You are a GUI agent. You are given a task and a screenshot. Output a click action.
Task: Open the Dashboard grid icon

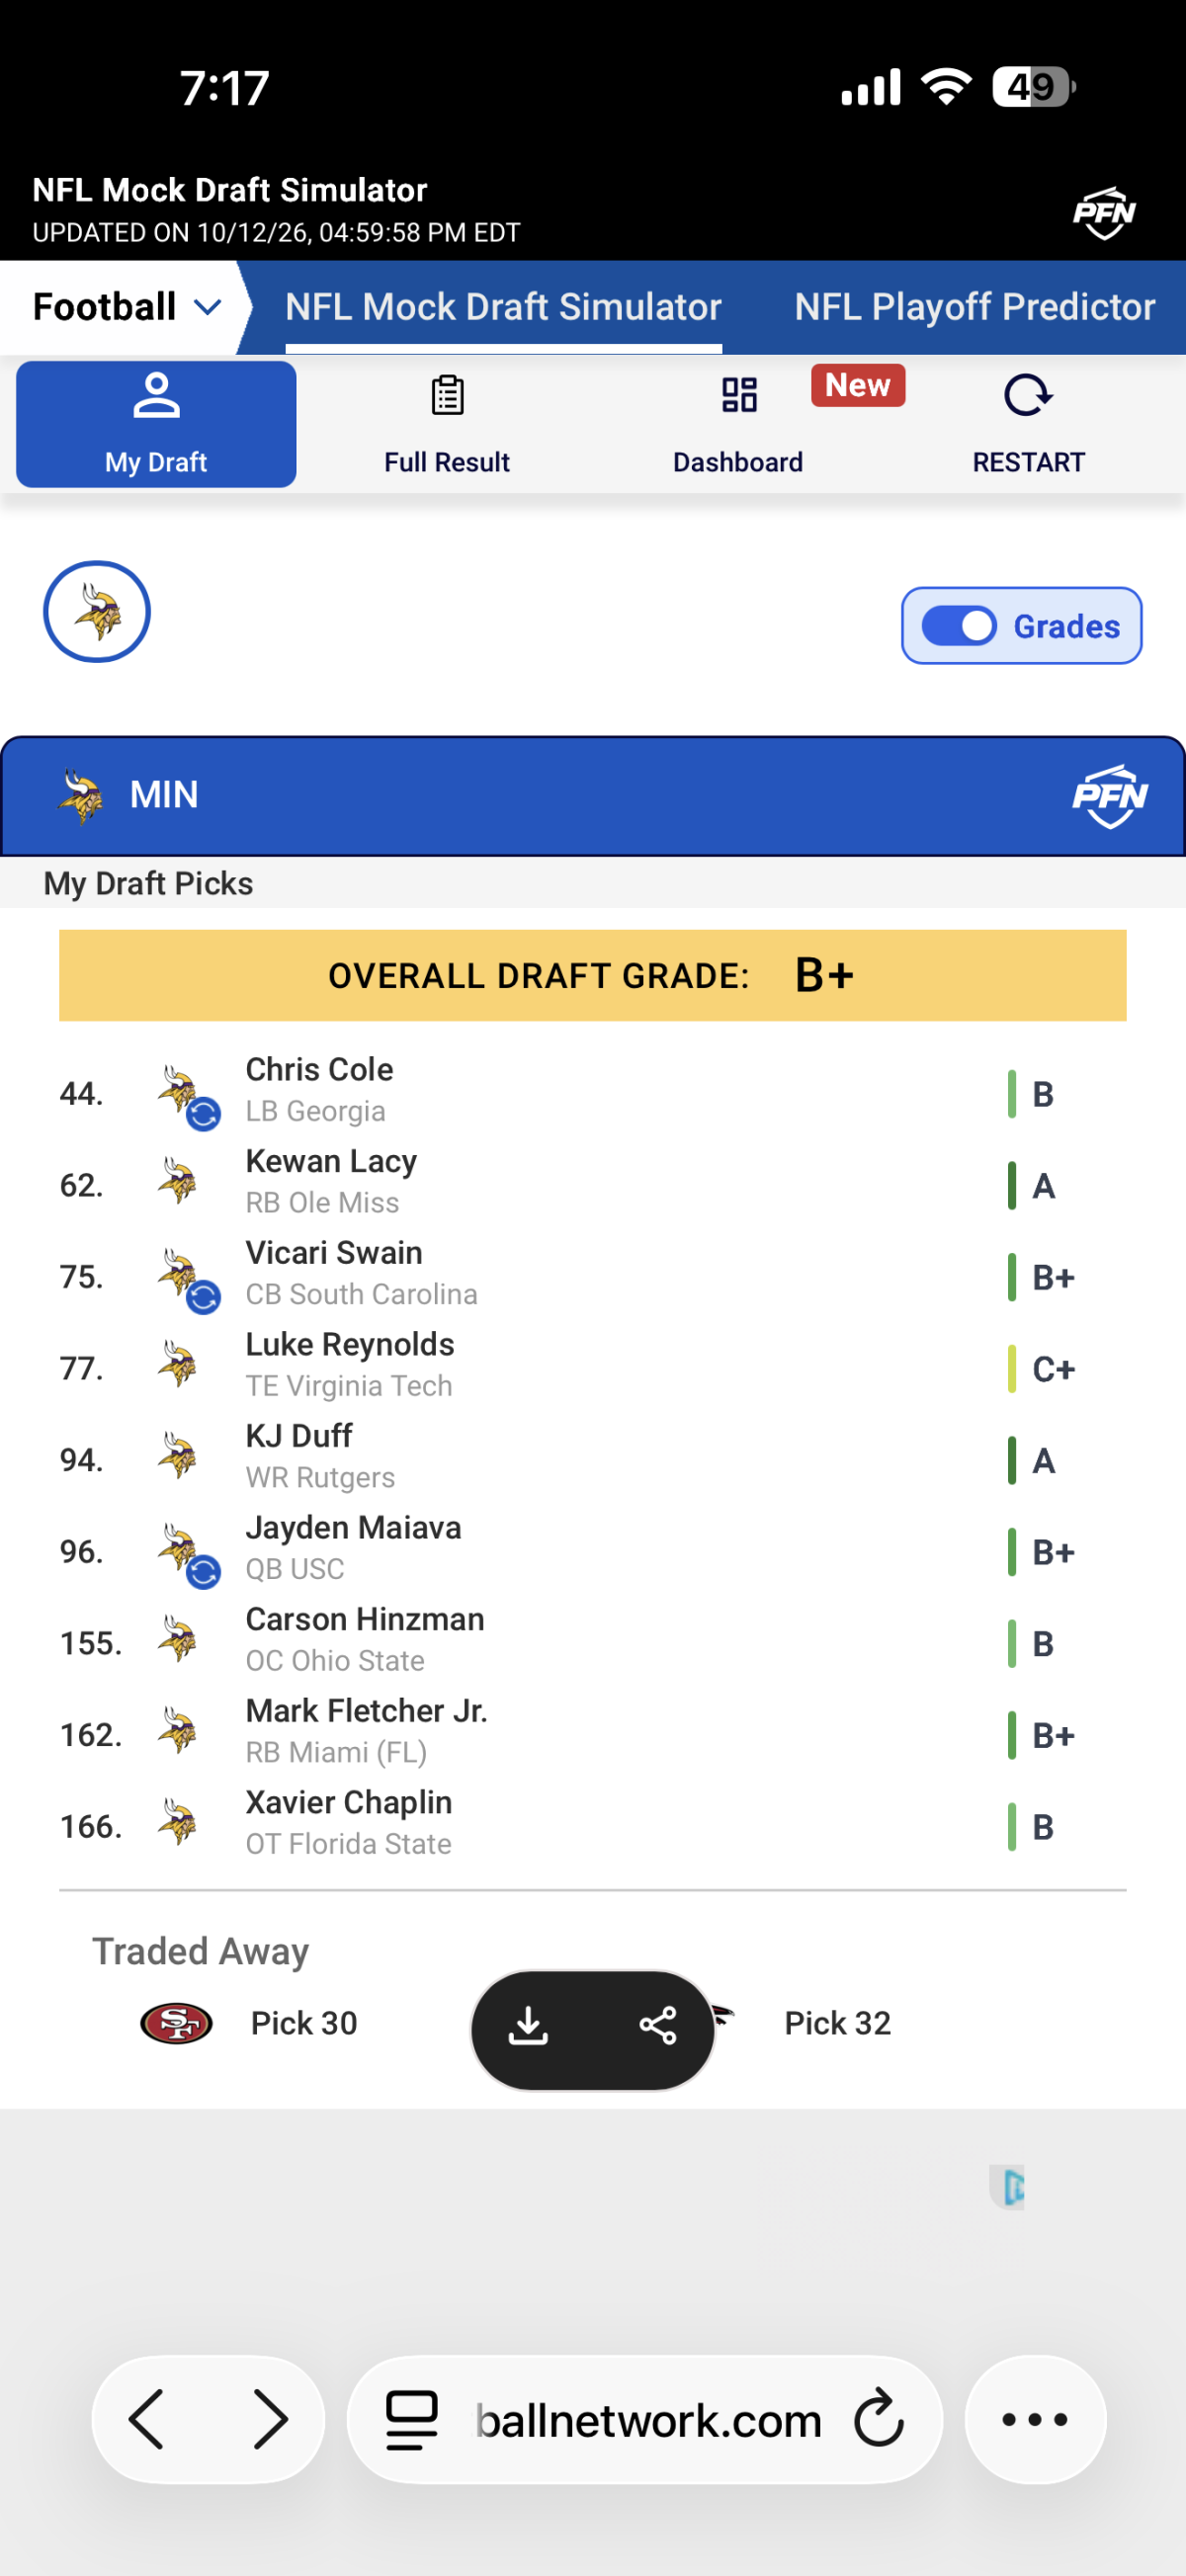coord(739,395)
